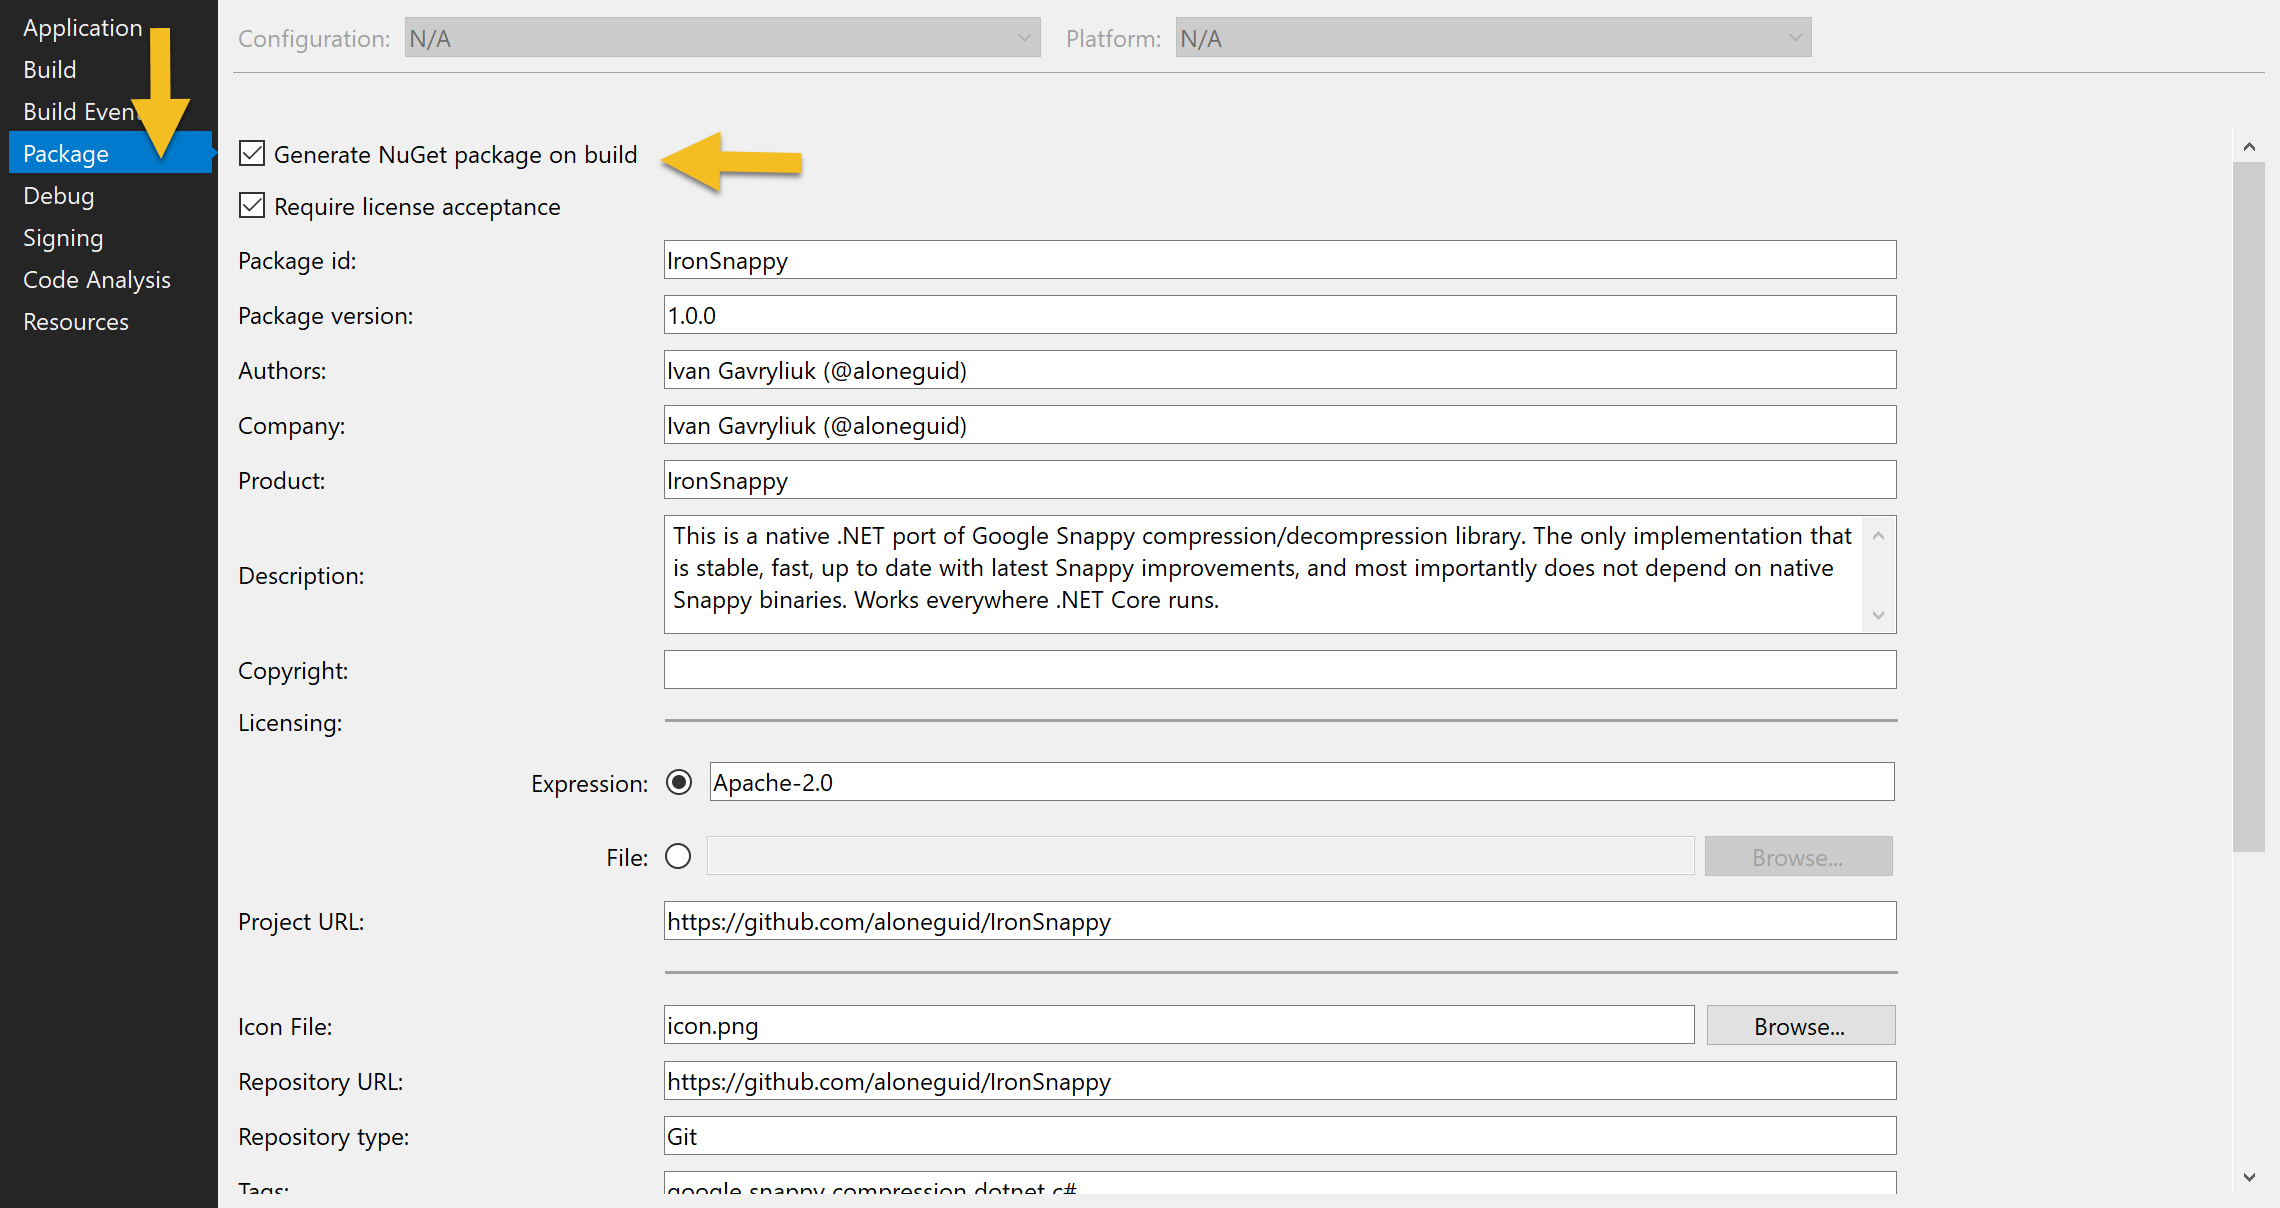Click the Icon File field

pyautogui.click(x=1179, y=1025)
